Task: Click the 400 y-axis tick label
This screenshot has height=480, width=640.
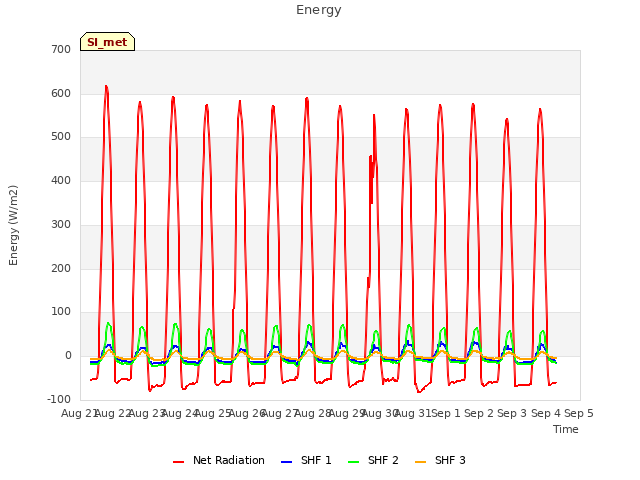Action: tap(61, 181)
